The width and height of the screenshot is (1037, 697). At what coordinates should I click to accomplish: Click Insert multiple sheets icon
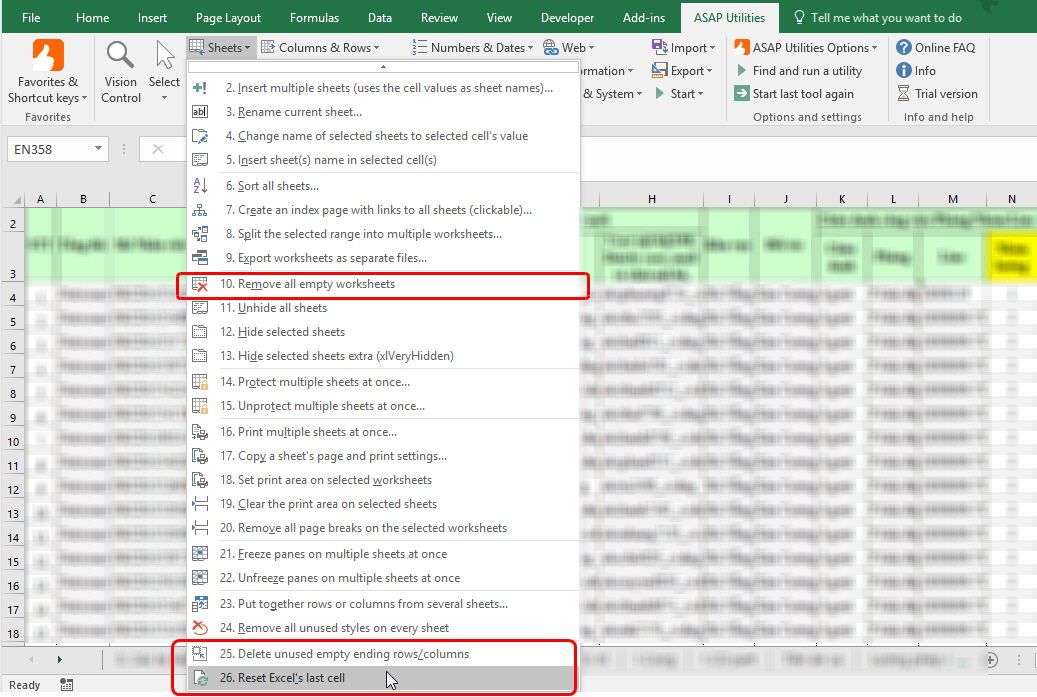[x=200, y=88]
